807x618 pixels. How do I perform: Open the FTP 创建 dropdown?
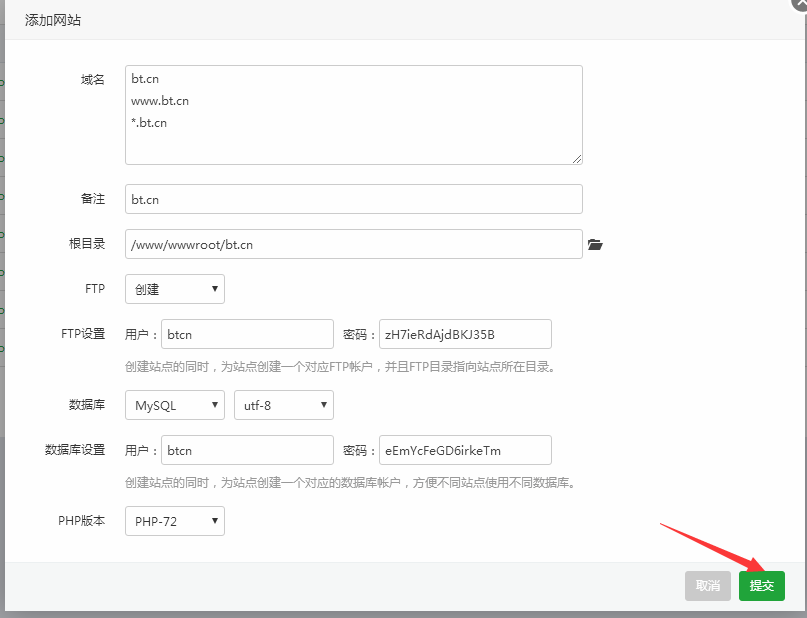coord(175,289)
